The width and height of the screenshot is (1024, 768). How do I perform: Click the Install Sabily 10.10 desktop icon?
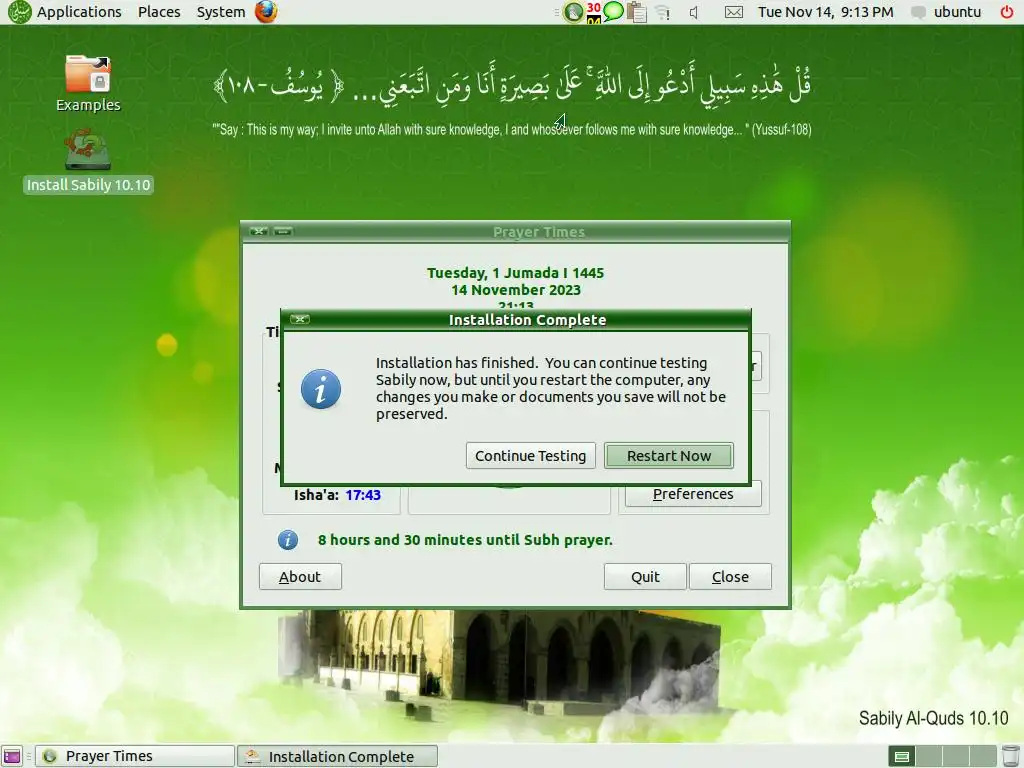pyautogui.click(x=88, y=161)
